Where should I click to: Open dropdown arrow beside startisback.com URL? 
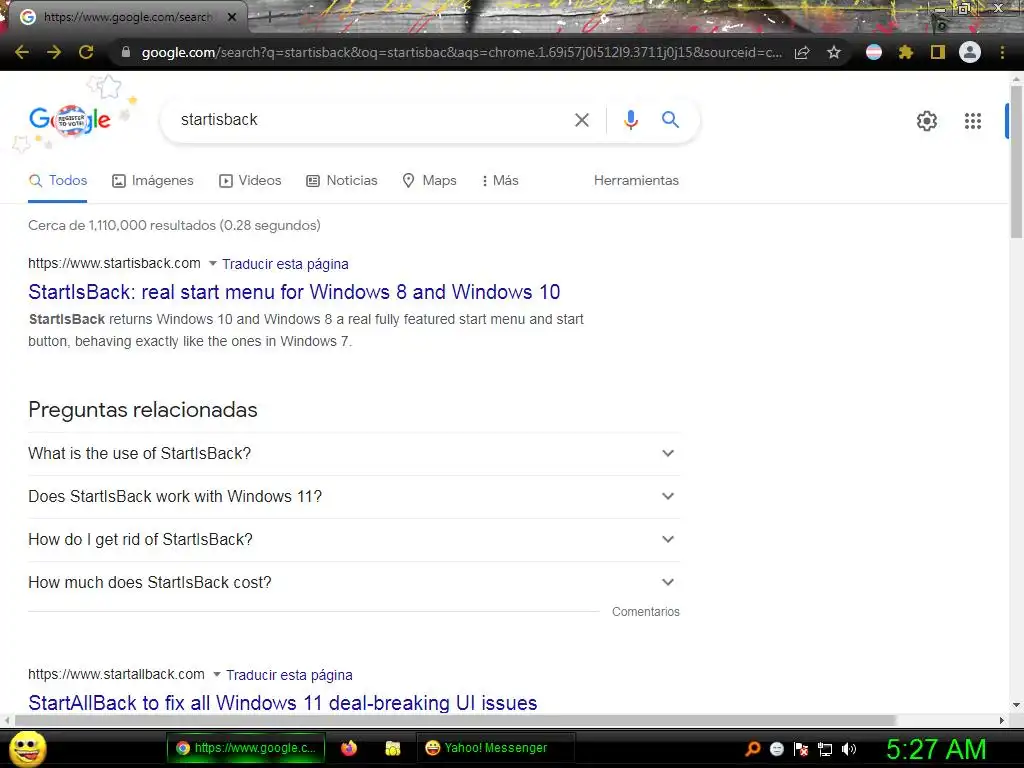click(212, 264)
